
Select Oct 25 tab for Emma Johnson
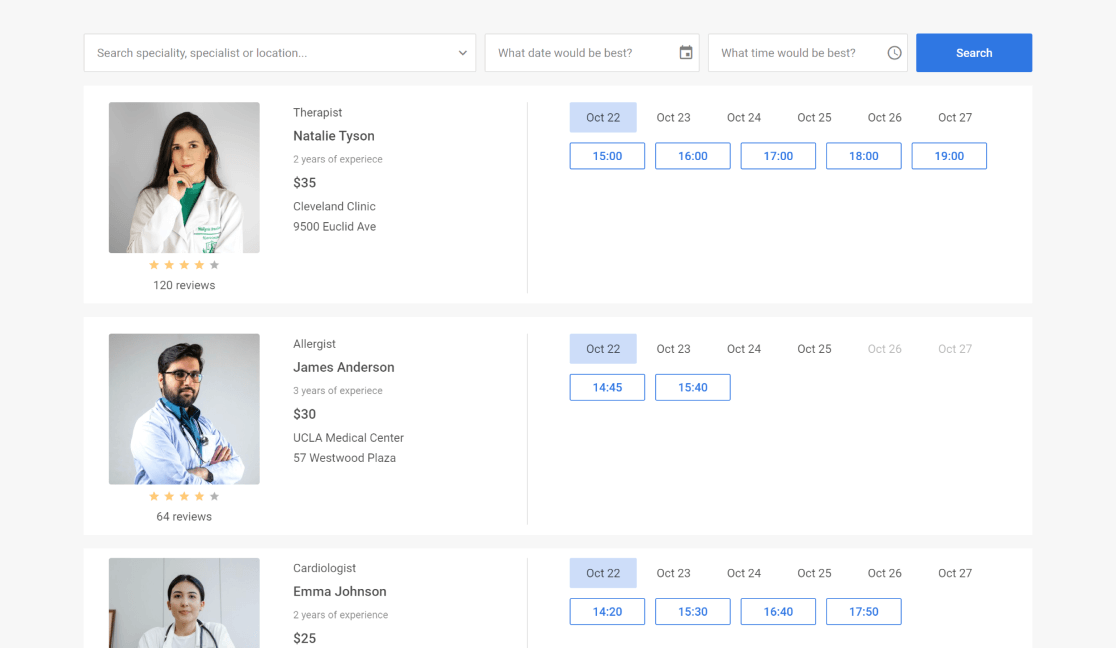coord(814,573)
